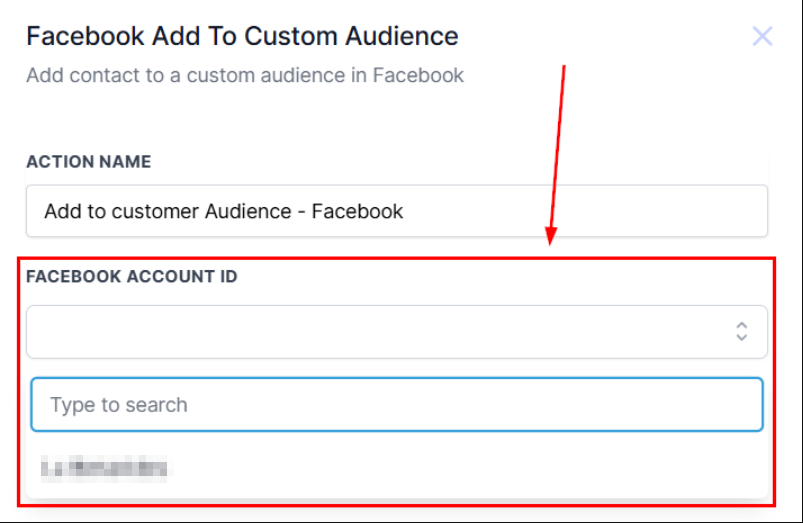Collapse the account list with the selector arrows
The height and width of the screenshot is (523, 803).
click(741, 331)
